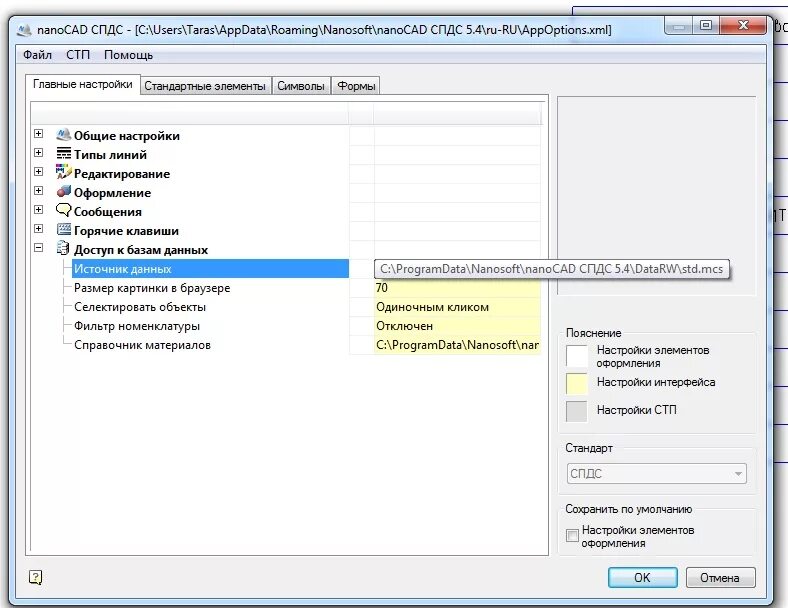Viewport: 788px width, 608px height.
Task: Click the Доступ к базам данных label
Action: coord(141,250)
